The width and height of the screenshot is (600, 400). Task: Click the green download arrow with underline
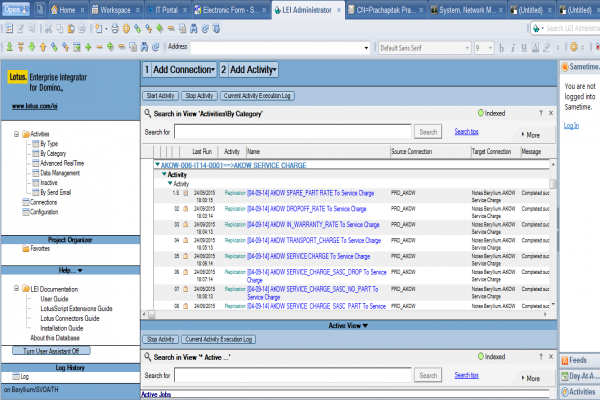[x=10, y=47]
